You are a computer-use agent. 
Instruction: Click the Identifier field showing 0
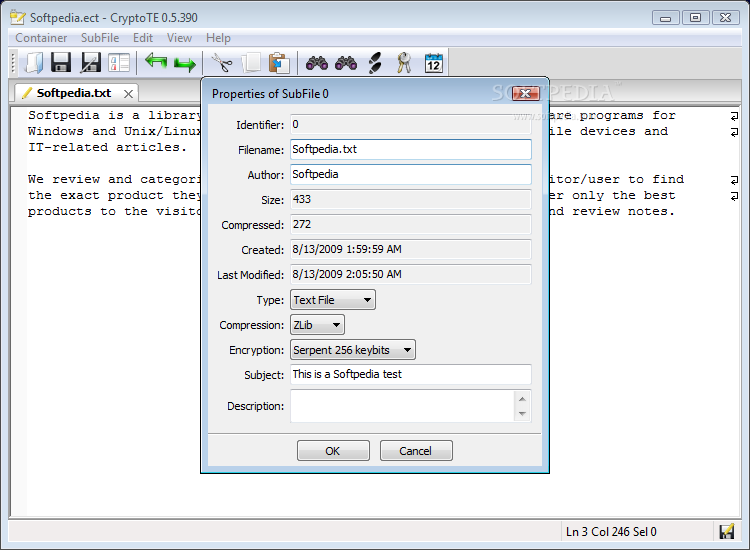click(x=411, y=124)
